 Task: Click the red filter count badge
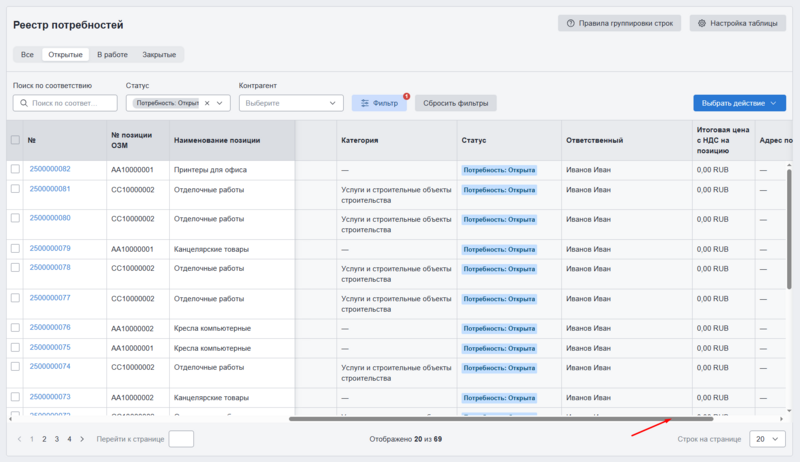[x=407, y=96]
